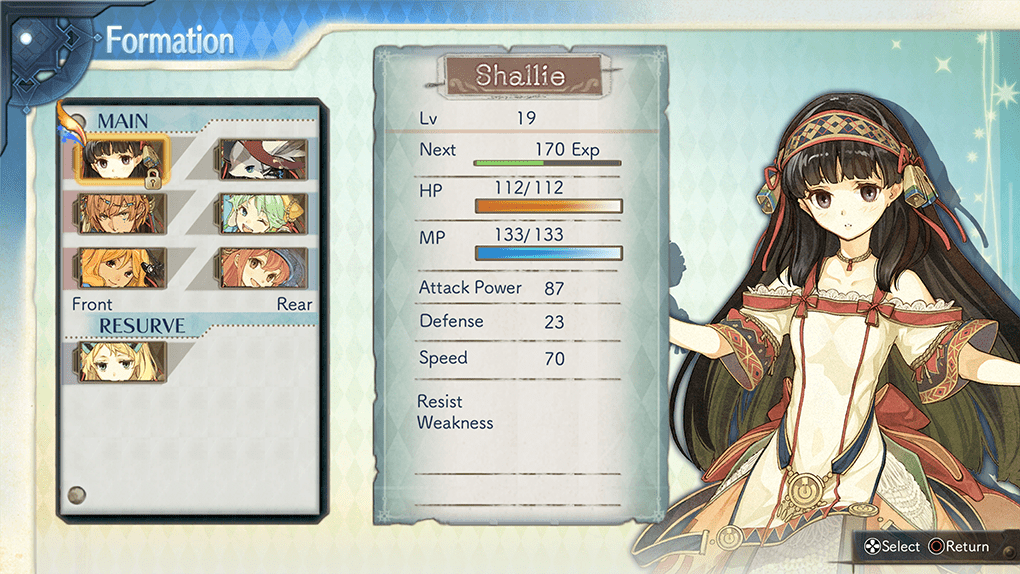Click the circle Return button icon
This screenshot has width=1020, height=574.
936,547
